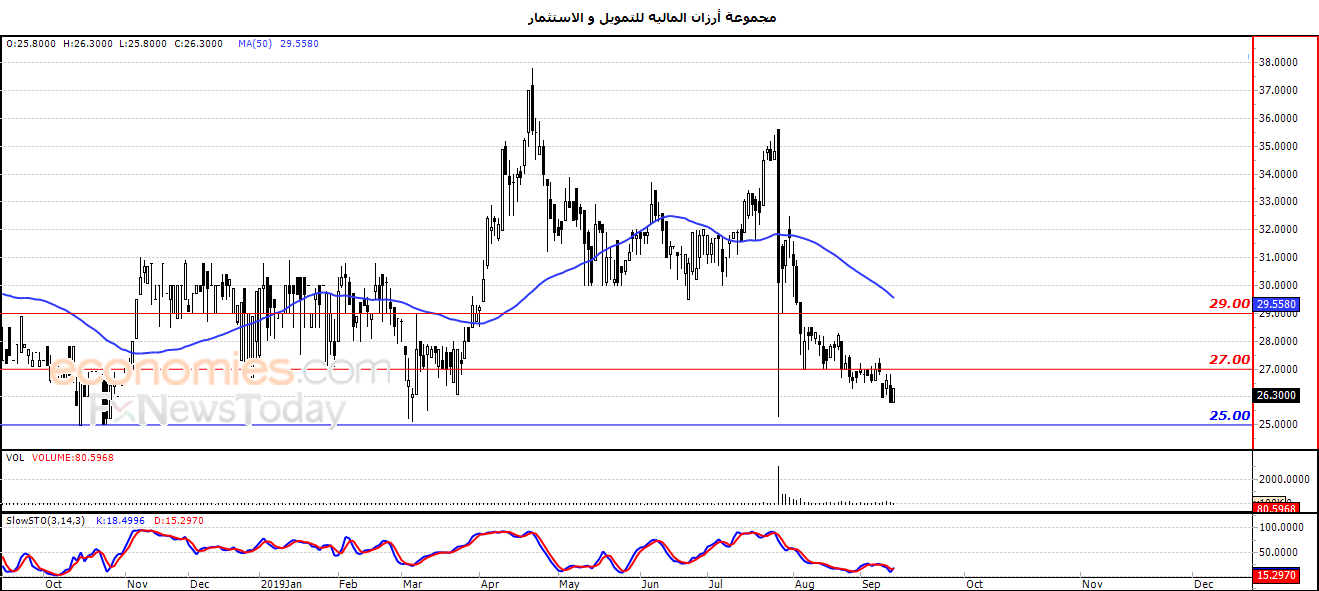Image resolution: width=1319 pixels, height=591 pixels.
Task: Click the tall volume spike bar
Action: pos(778,484)
